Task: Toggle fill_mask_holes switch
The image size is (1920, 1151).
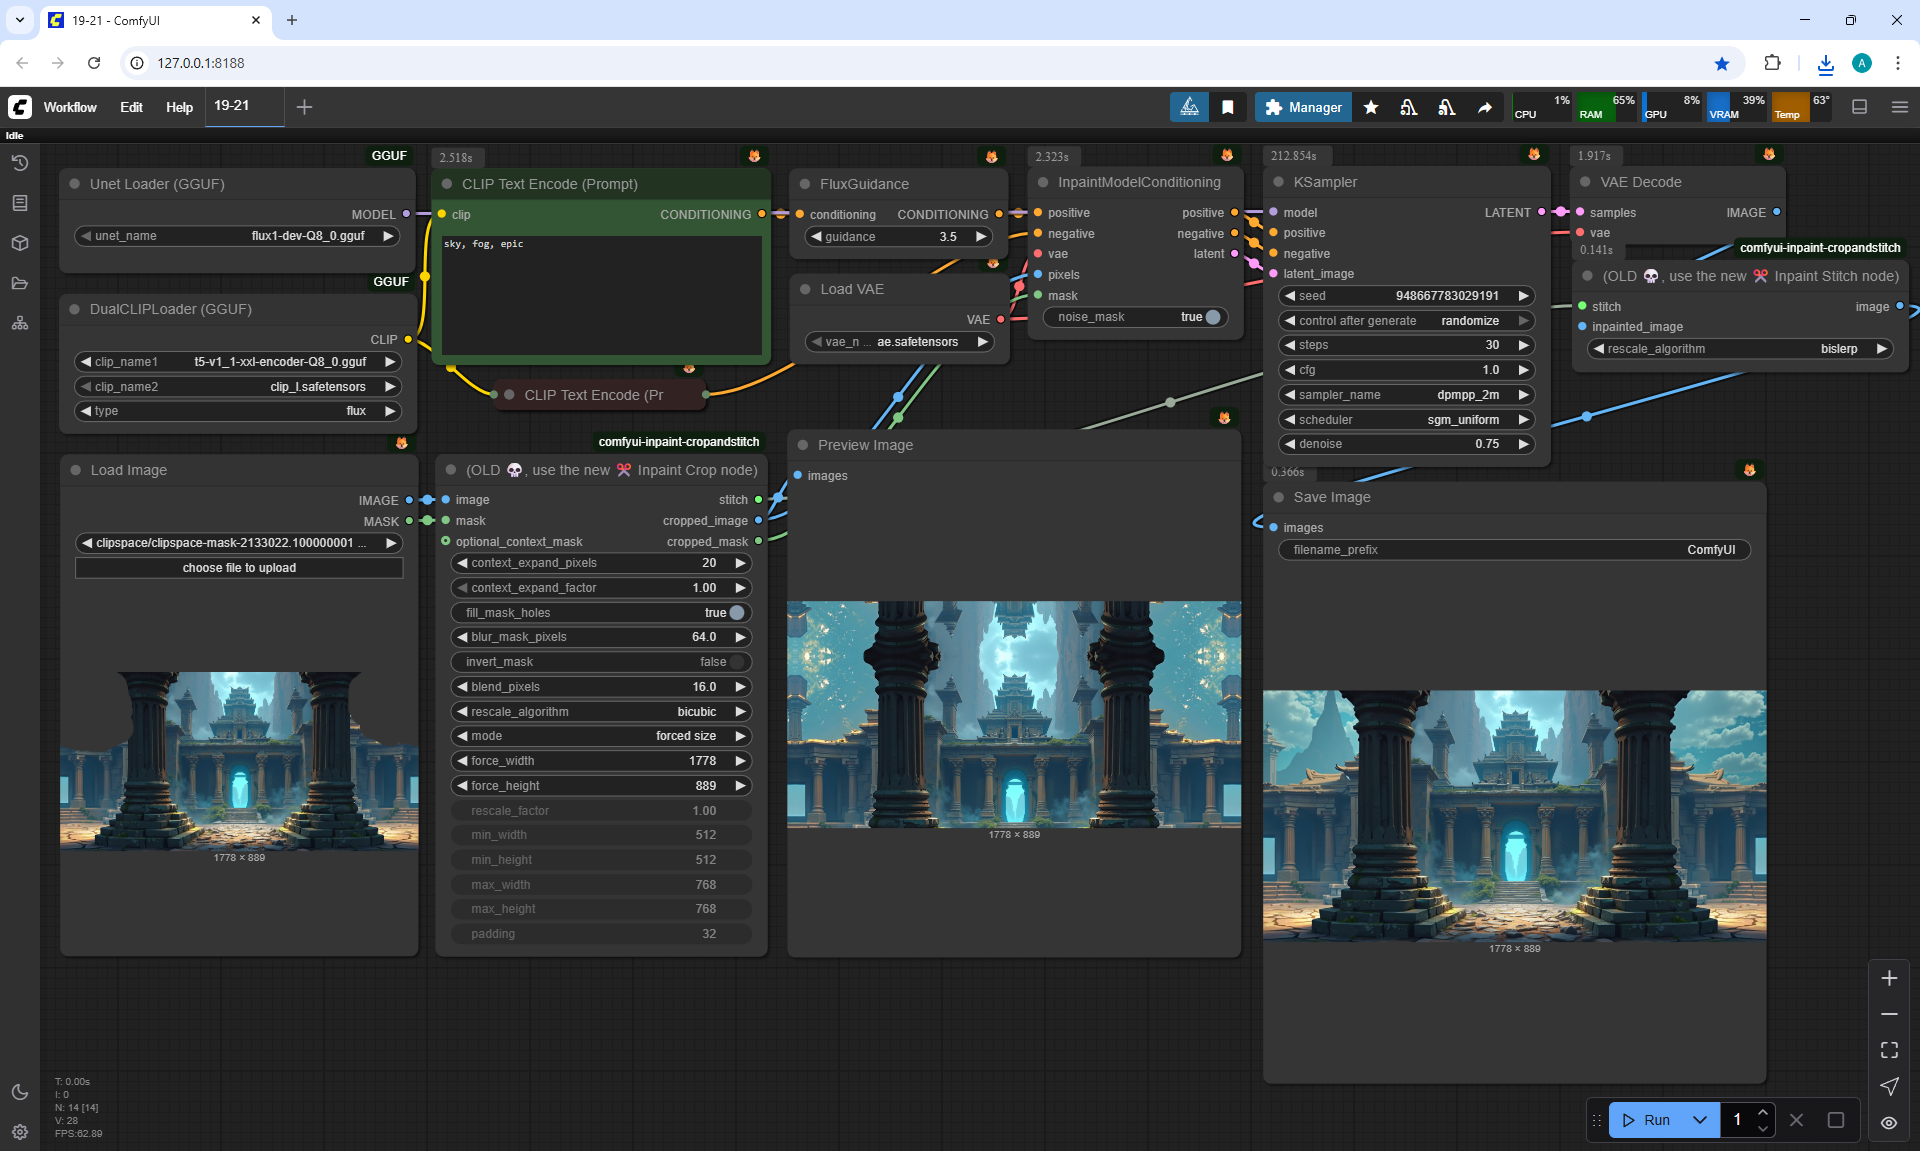Action: tap(737, 613)
